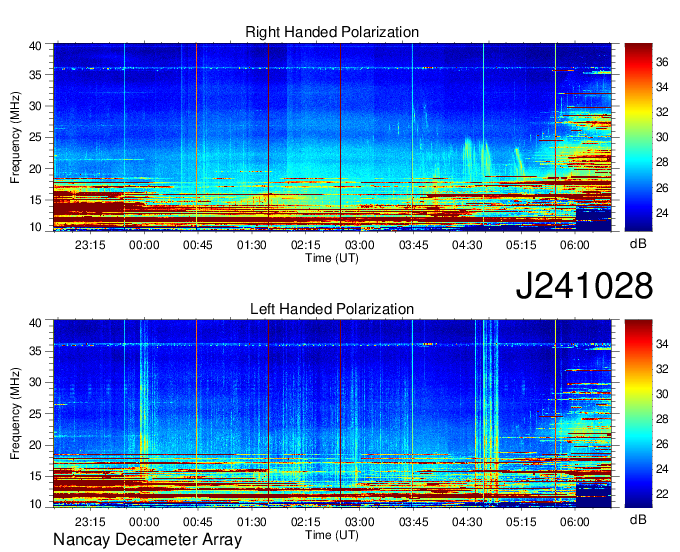
Task: Click the "dB" label of Right Handed color bar
Action: (638, 244)
